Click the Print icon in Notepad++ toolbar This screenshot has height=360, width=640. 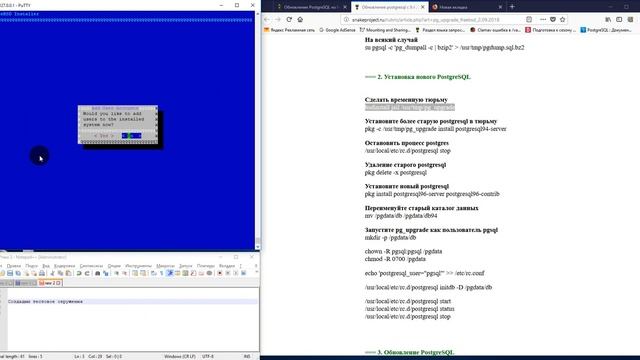pos(42,273)
